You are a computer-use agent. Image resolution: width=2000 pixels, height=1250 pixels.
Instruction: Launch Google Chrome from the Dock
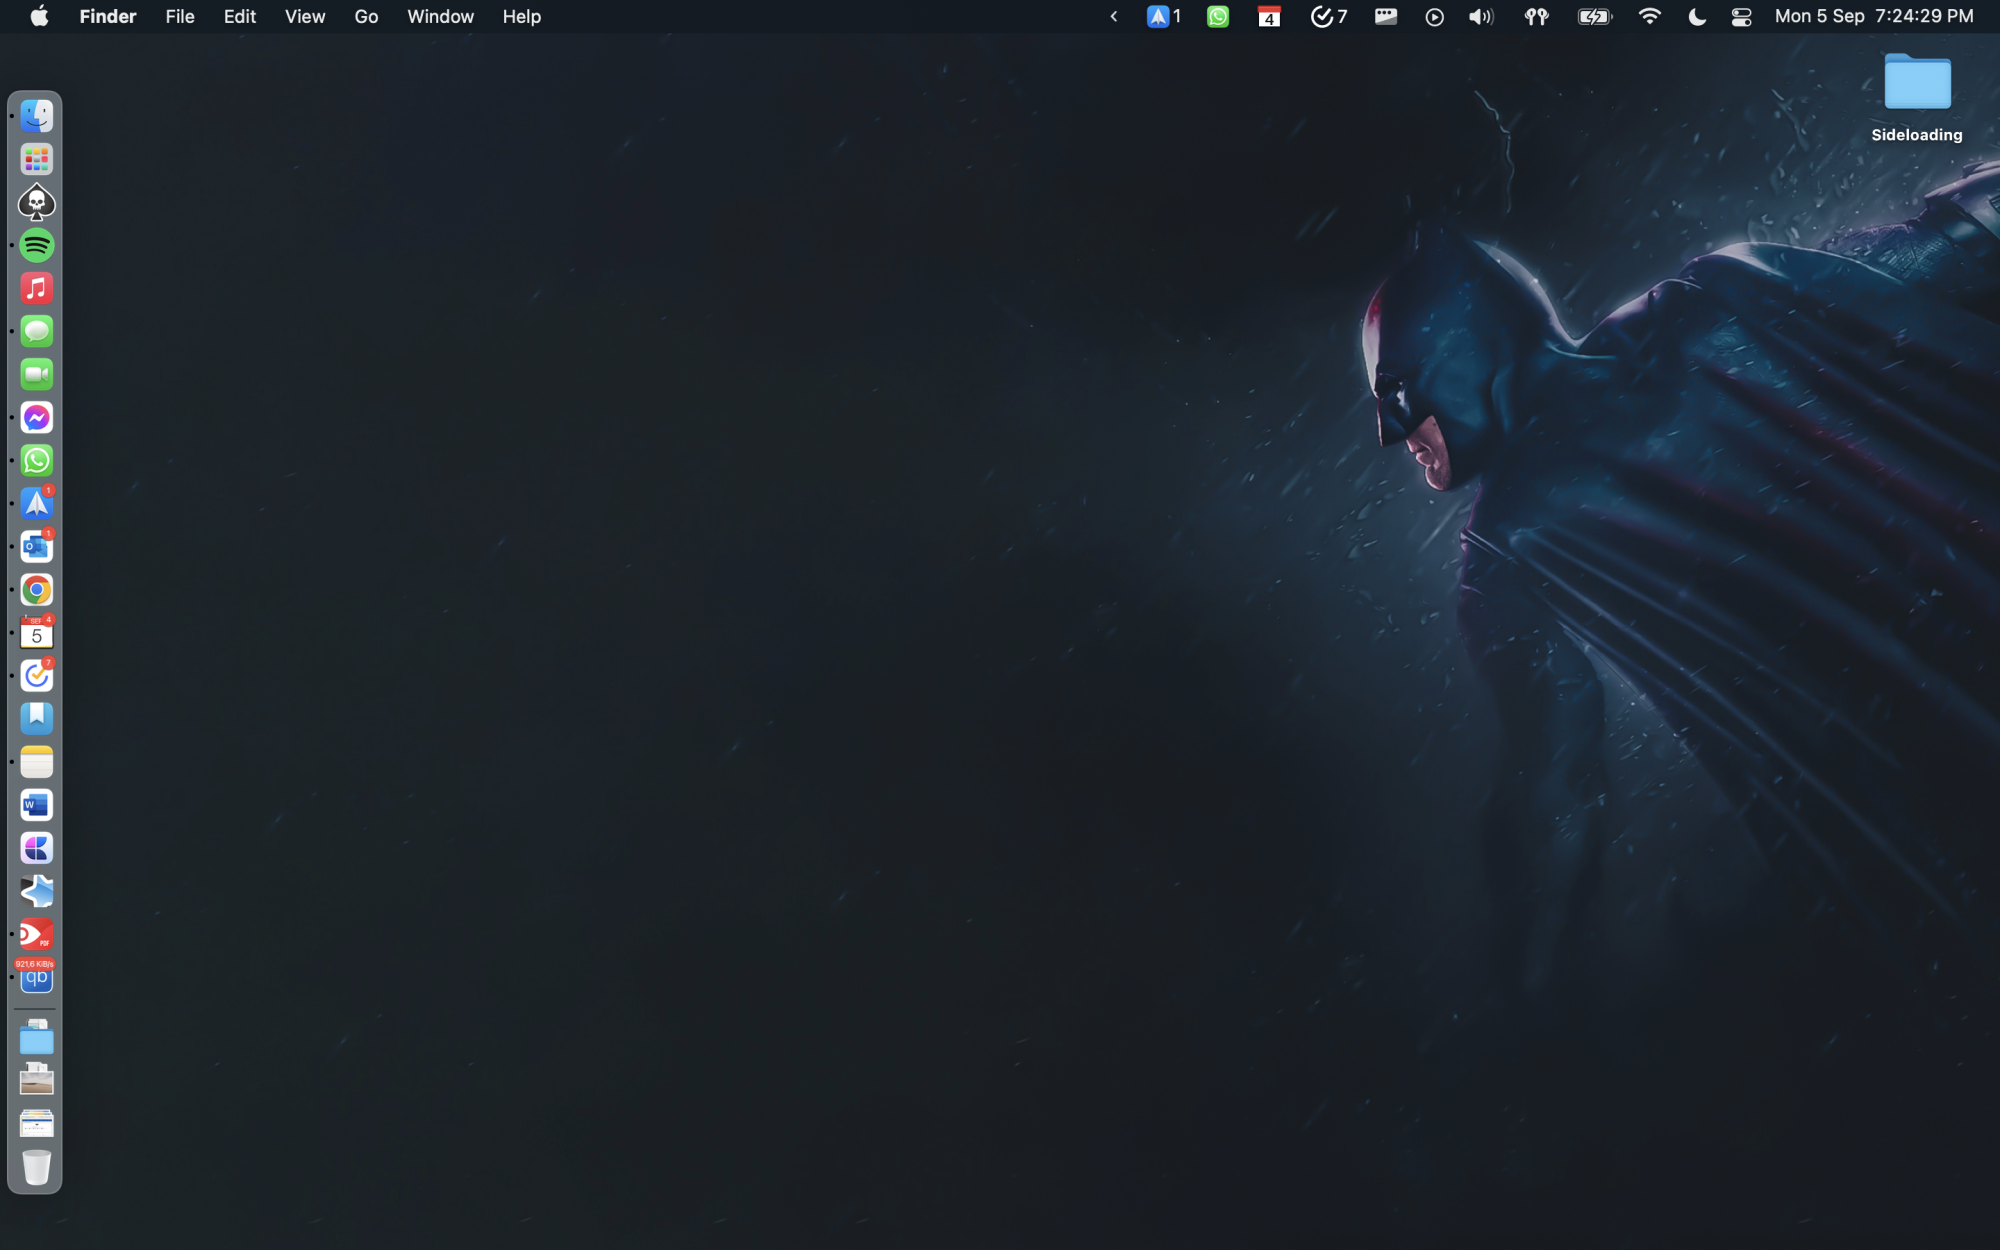(36, 589)
